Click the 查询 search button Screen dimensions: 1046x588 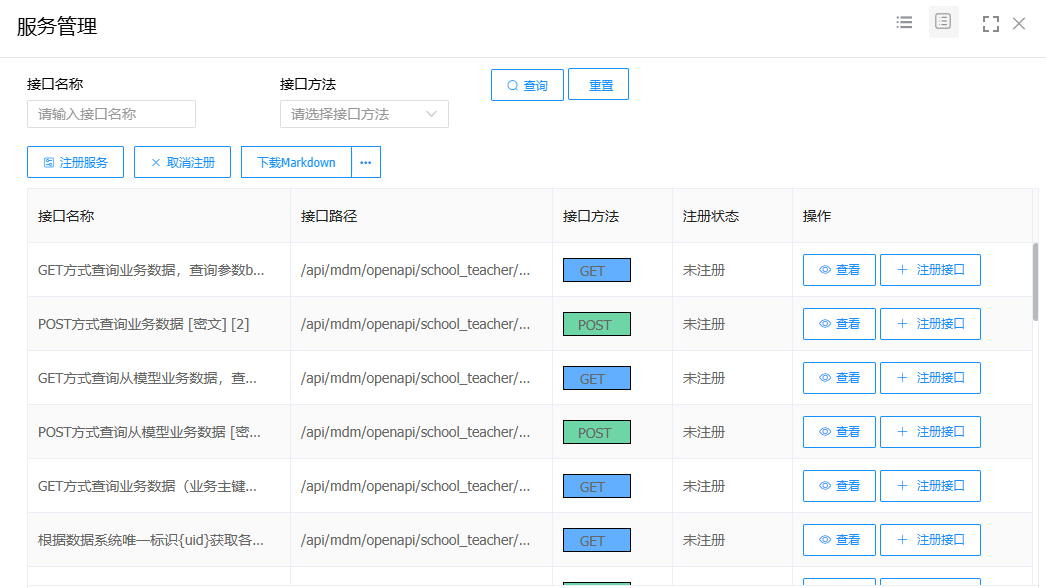pos(527,85)
